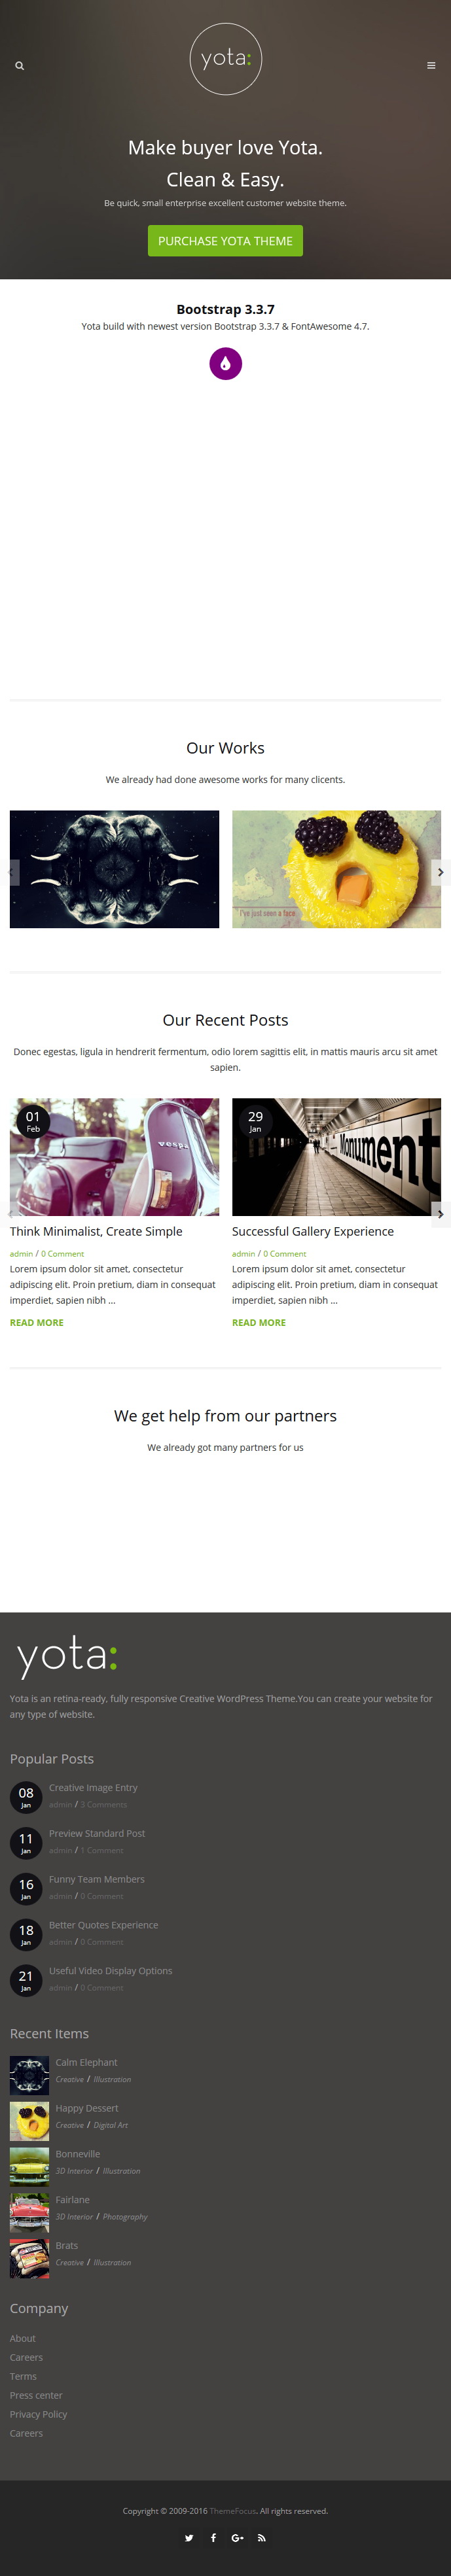451x2576 pixels.
Task: Open the hamburger menu icon
Action: [431, 66]
